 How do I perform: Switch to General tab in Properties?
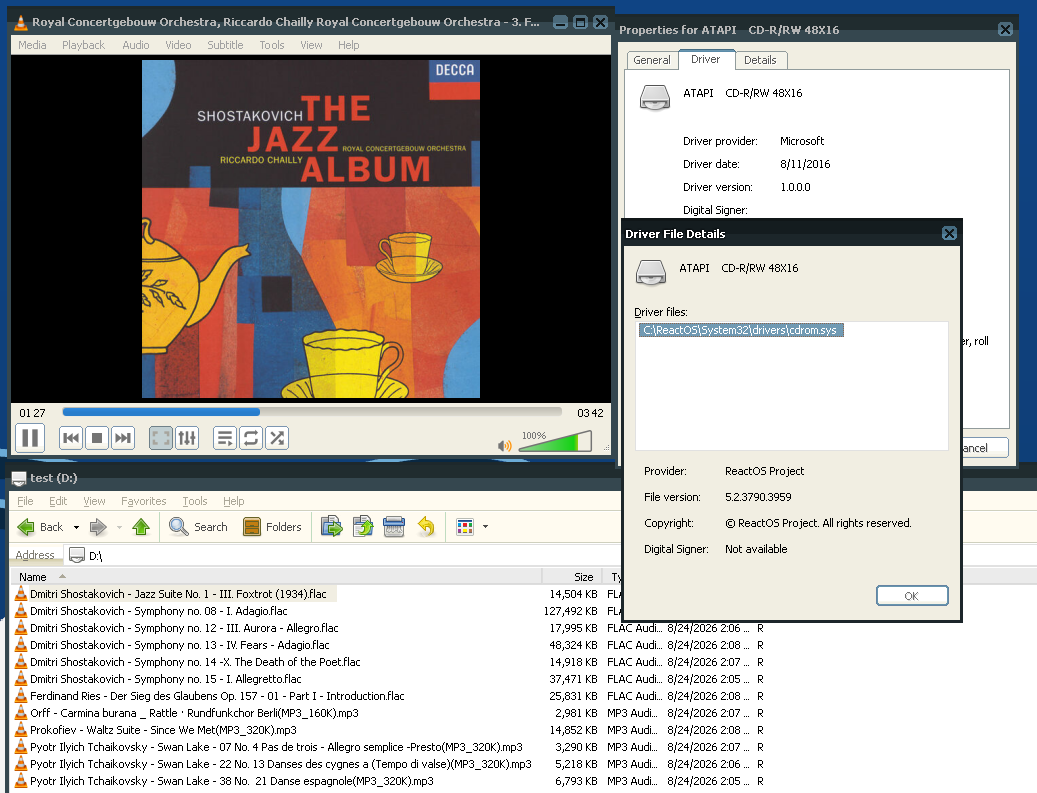coord(651,60)
